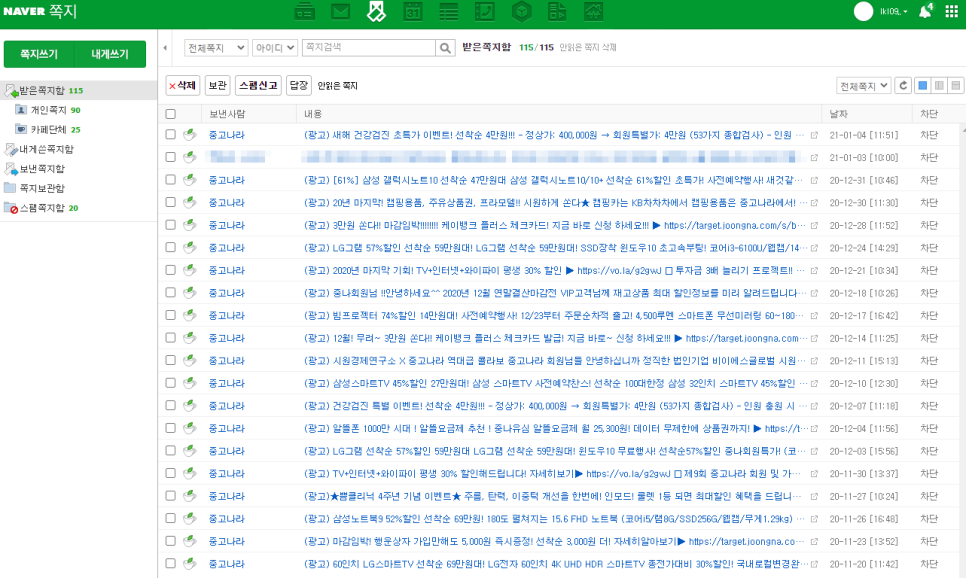966x578 pixels.
Task: Click 안읽은 쪽지 삭제 link
Action: (588, 47)
